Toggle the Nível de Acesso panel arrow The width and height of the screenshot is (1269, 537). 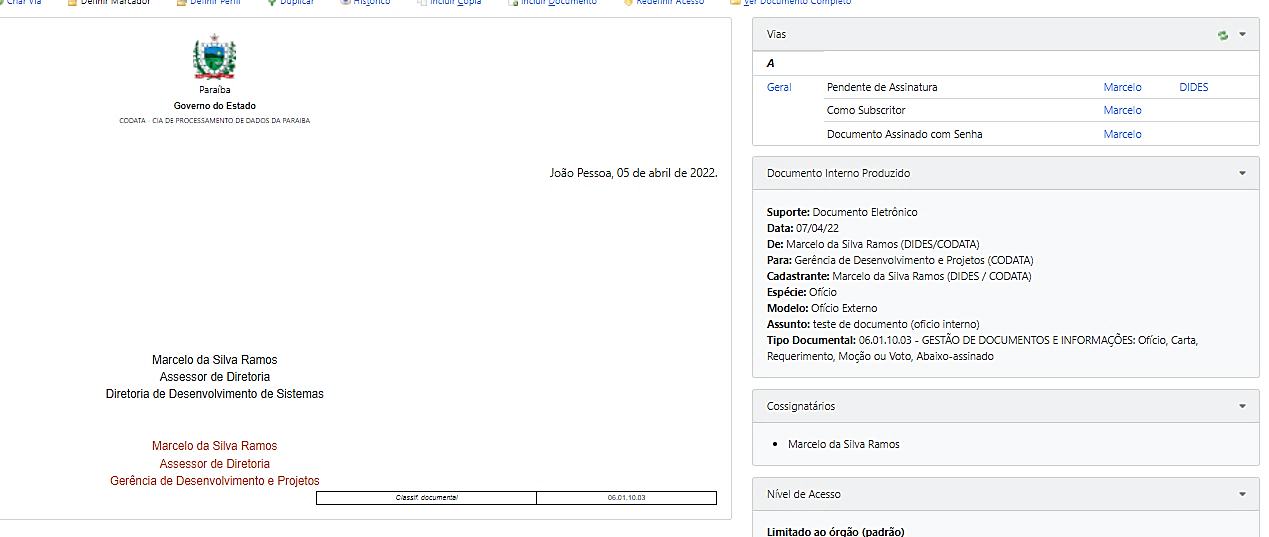click(1242, 494)
